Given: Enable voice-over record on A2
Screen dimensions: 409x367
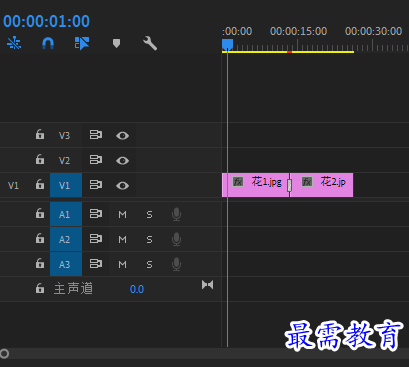Looking at the screenshot, I should click(x=176, y=239).
